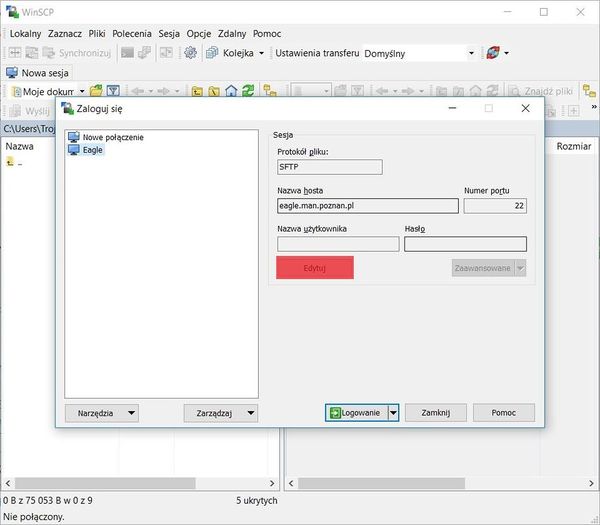Click the Protokół pliku SFTP field
The height and width of the screenshot is (525, 600).
point(329,167)
